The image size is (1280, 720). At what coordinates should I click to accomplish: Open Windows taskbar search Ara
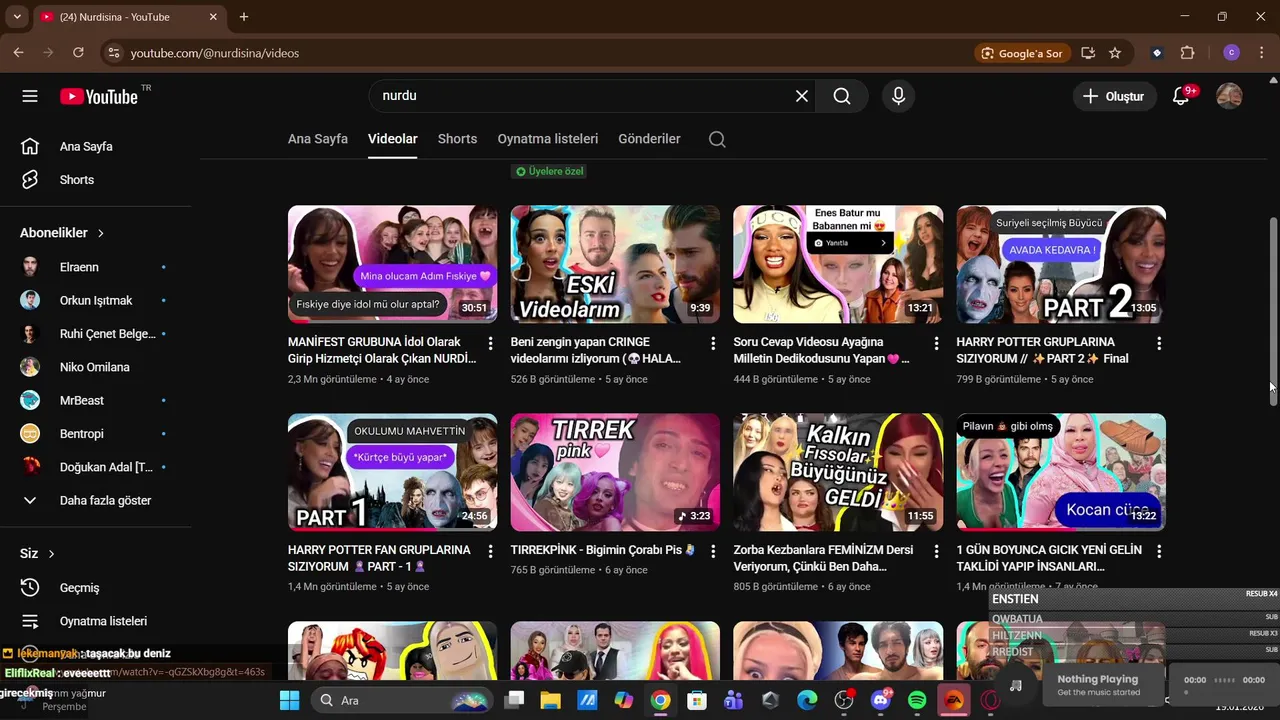click(x=404, y=700)
